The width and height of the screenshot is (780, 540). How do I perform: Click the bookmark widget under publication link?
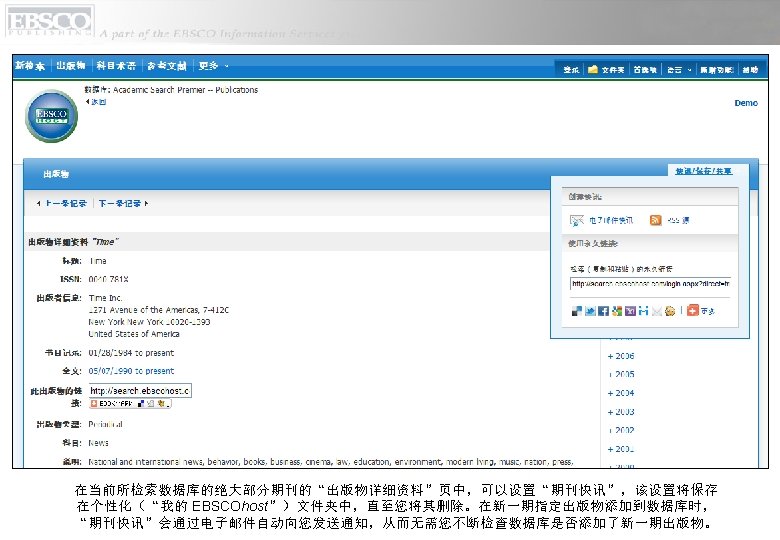pyautogui.click(x=130, y=404)
